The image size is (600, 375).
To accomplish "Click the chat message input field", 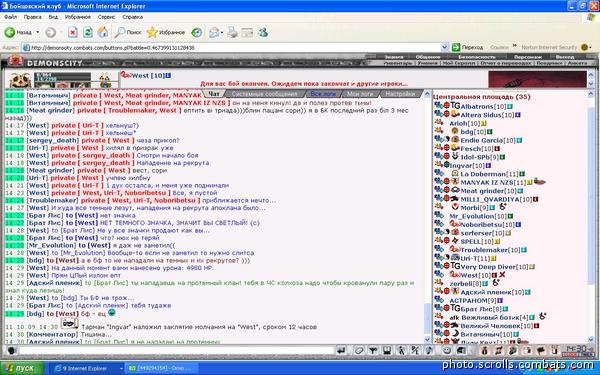I will pos(176,350).
